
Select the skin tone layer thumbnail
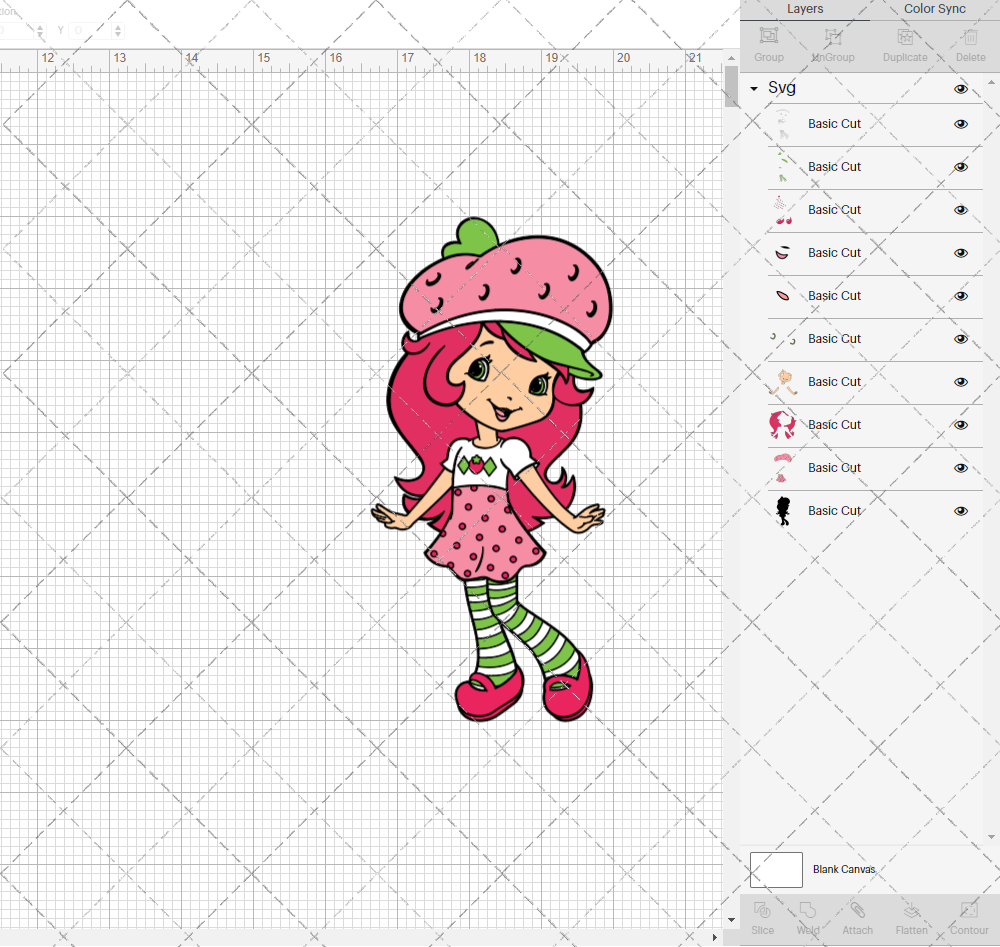[783, 382]
